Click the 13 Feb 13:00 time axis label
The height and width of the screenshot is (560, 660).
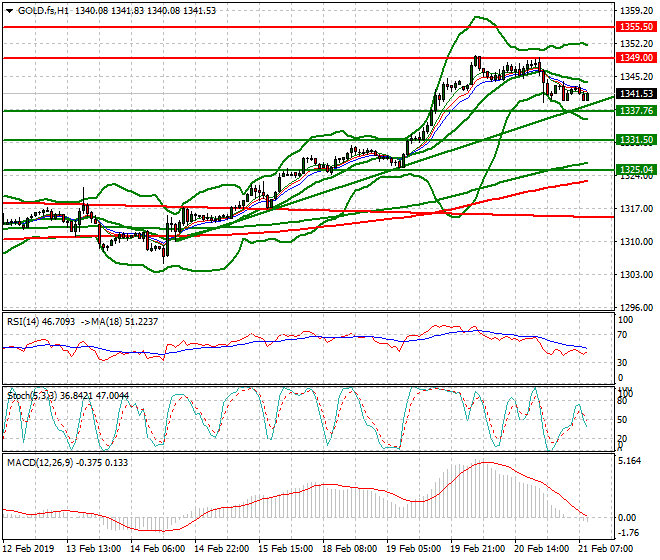coord(93,549)
